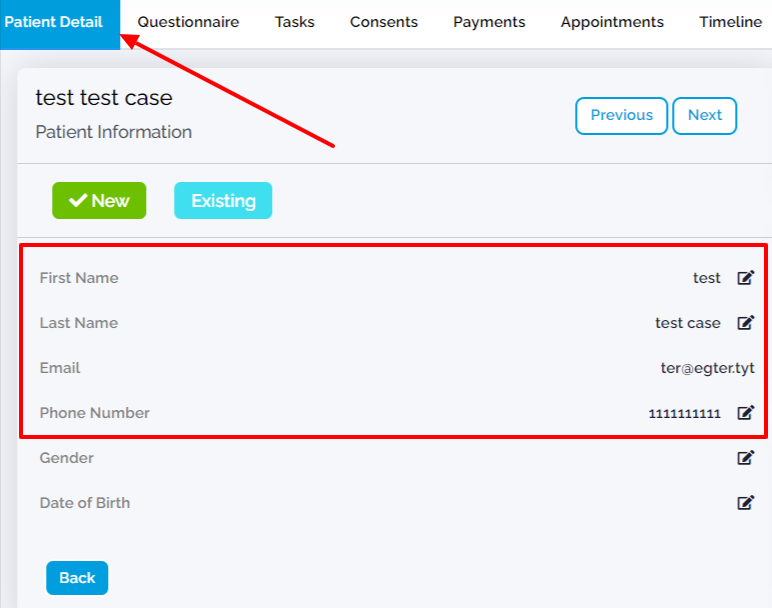Click the Last Name edit pencil icon

point(745,322)
